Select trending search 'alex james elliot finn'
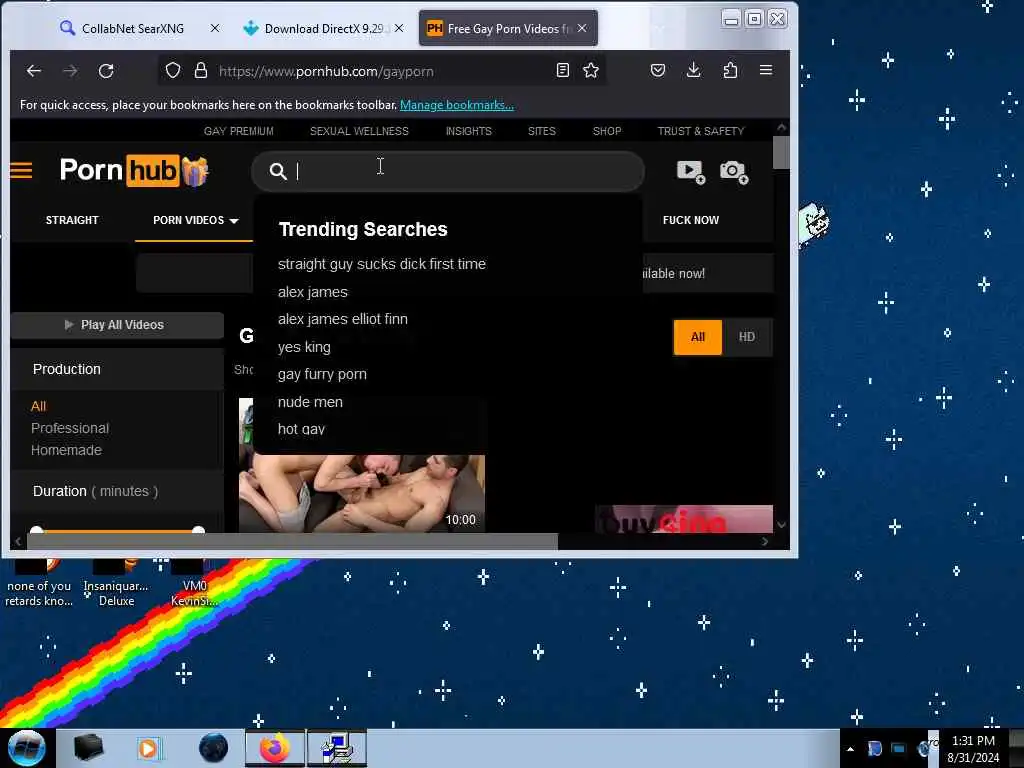Image resolution: width=1024 pixels, height=768 pixels. point(343,319)
